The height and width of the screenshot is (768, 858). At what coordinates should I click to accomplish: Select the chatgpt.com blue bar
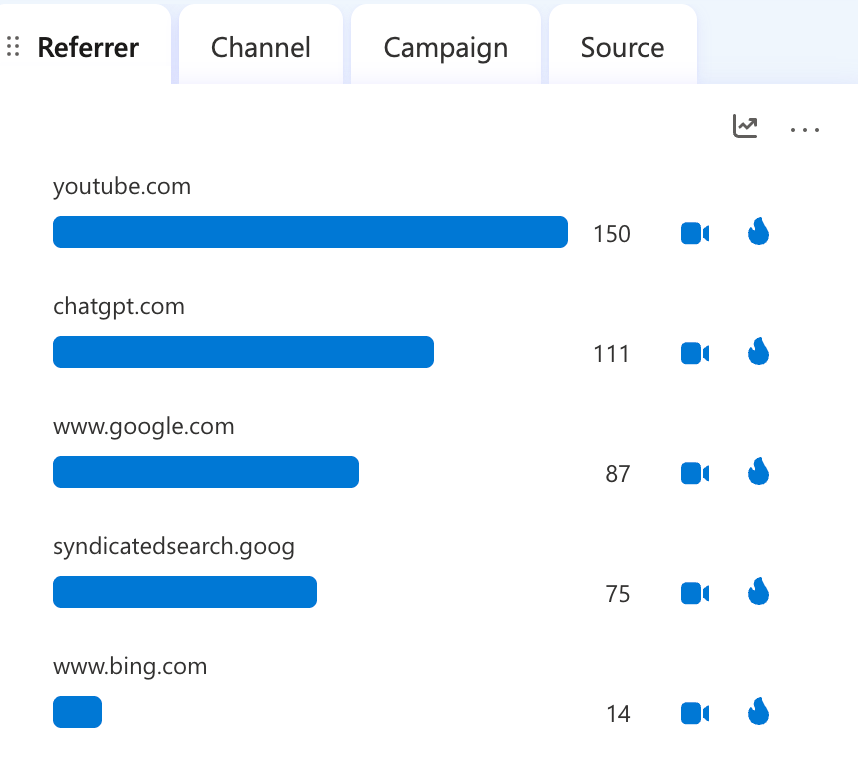click(244, 352)
